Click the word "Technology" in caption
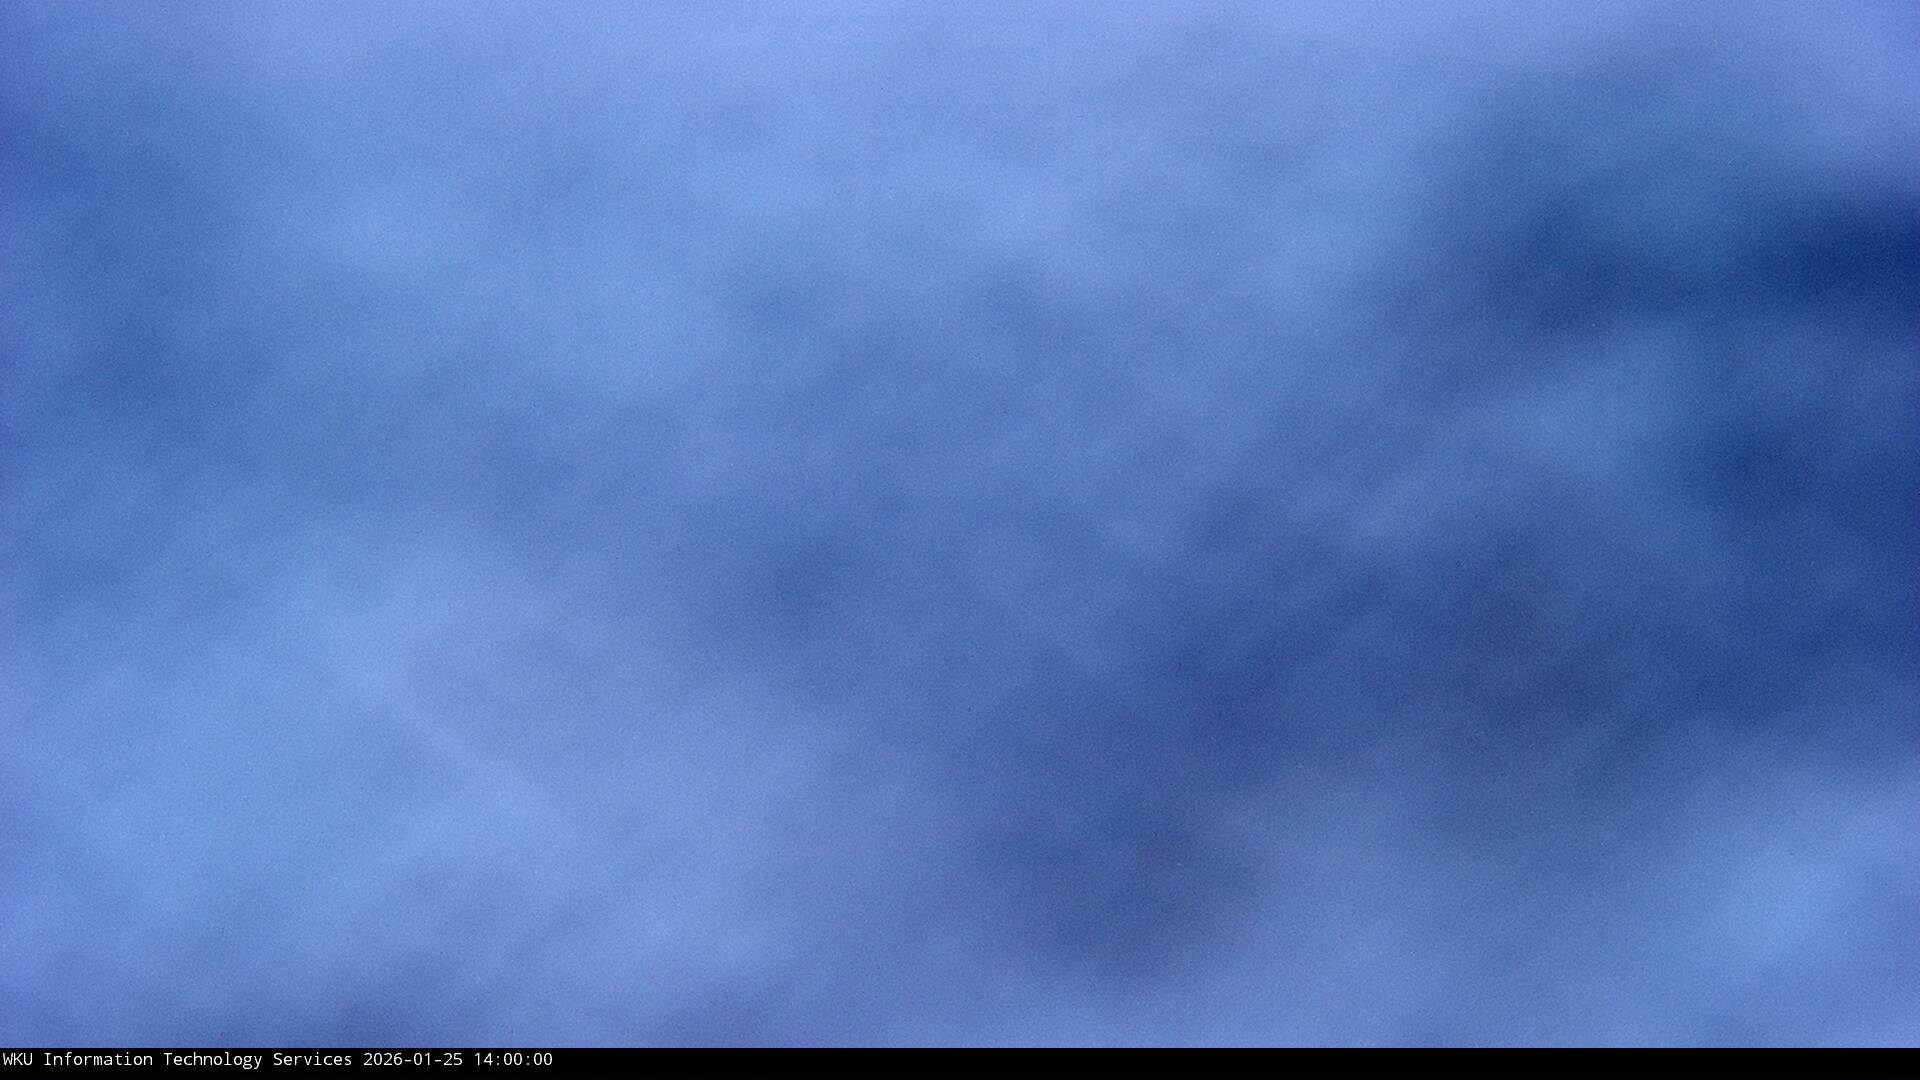The width and height of the screenshot is (1920, 1080). pos(212,1059)
